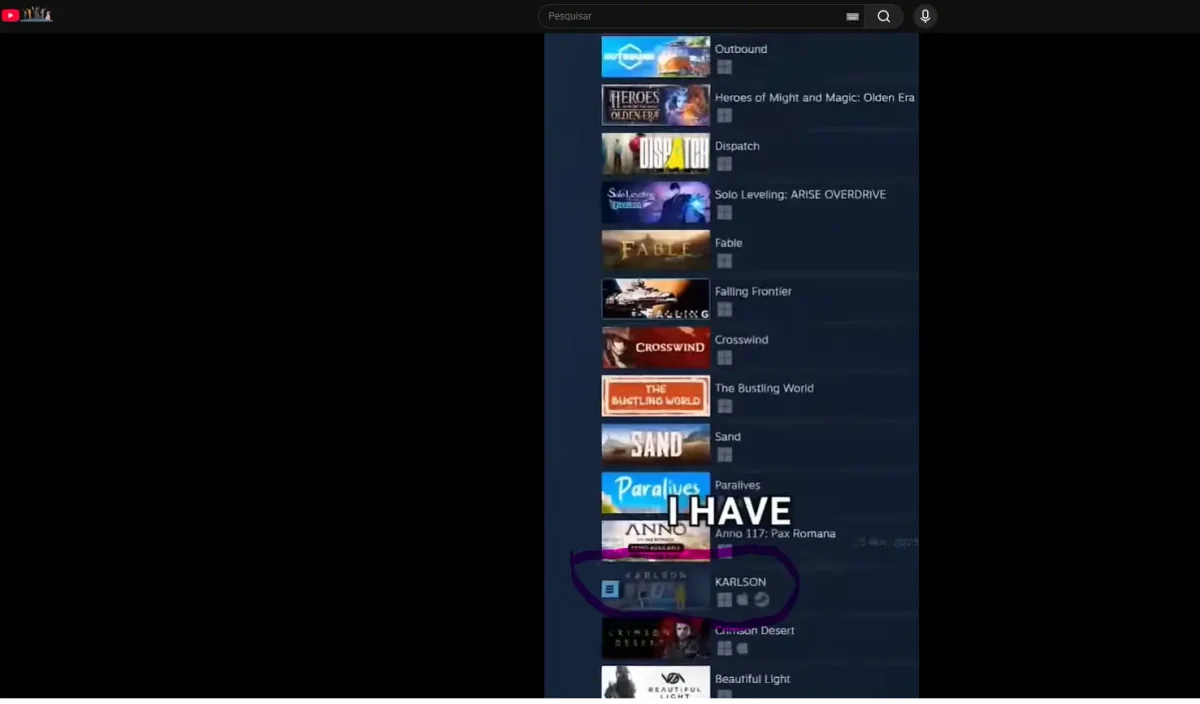Click the YouTube logo
Viewport: 1200px width, 704px height.
13,15
